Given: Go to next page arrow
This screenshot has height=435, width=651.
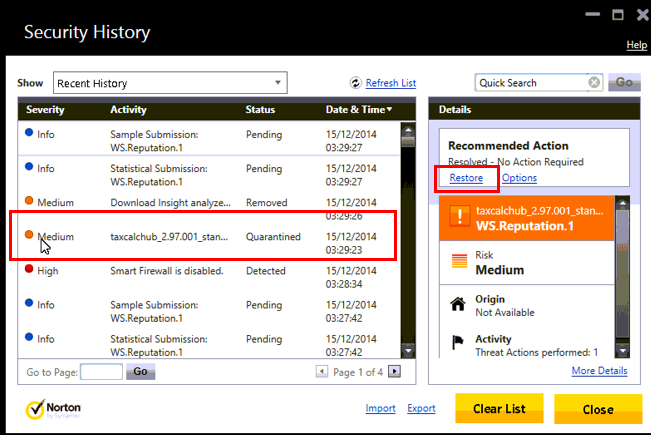Looking at the screenshot, I should click(x=394, y=371).
